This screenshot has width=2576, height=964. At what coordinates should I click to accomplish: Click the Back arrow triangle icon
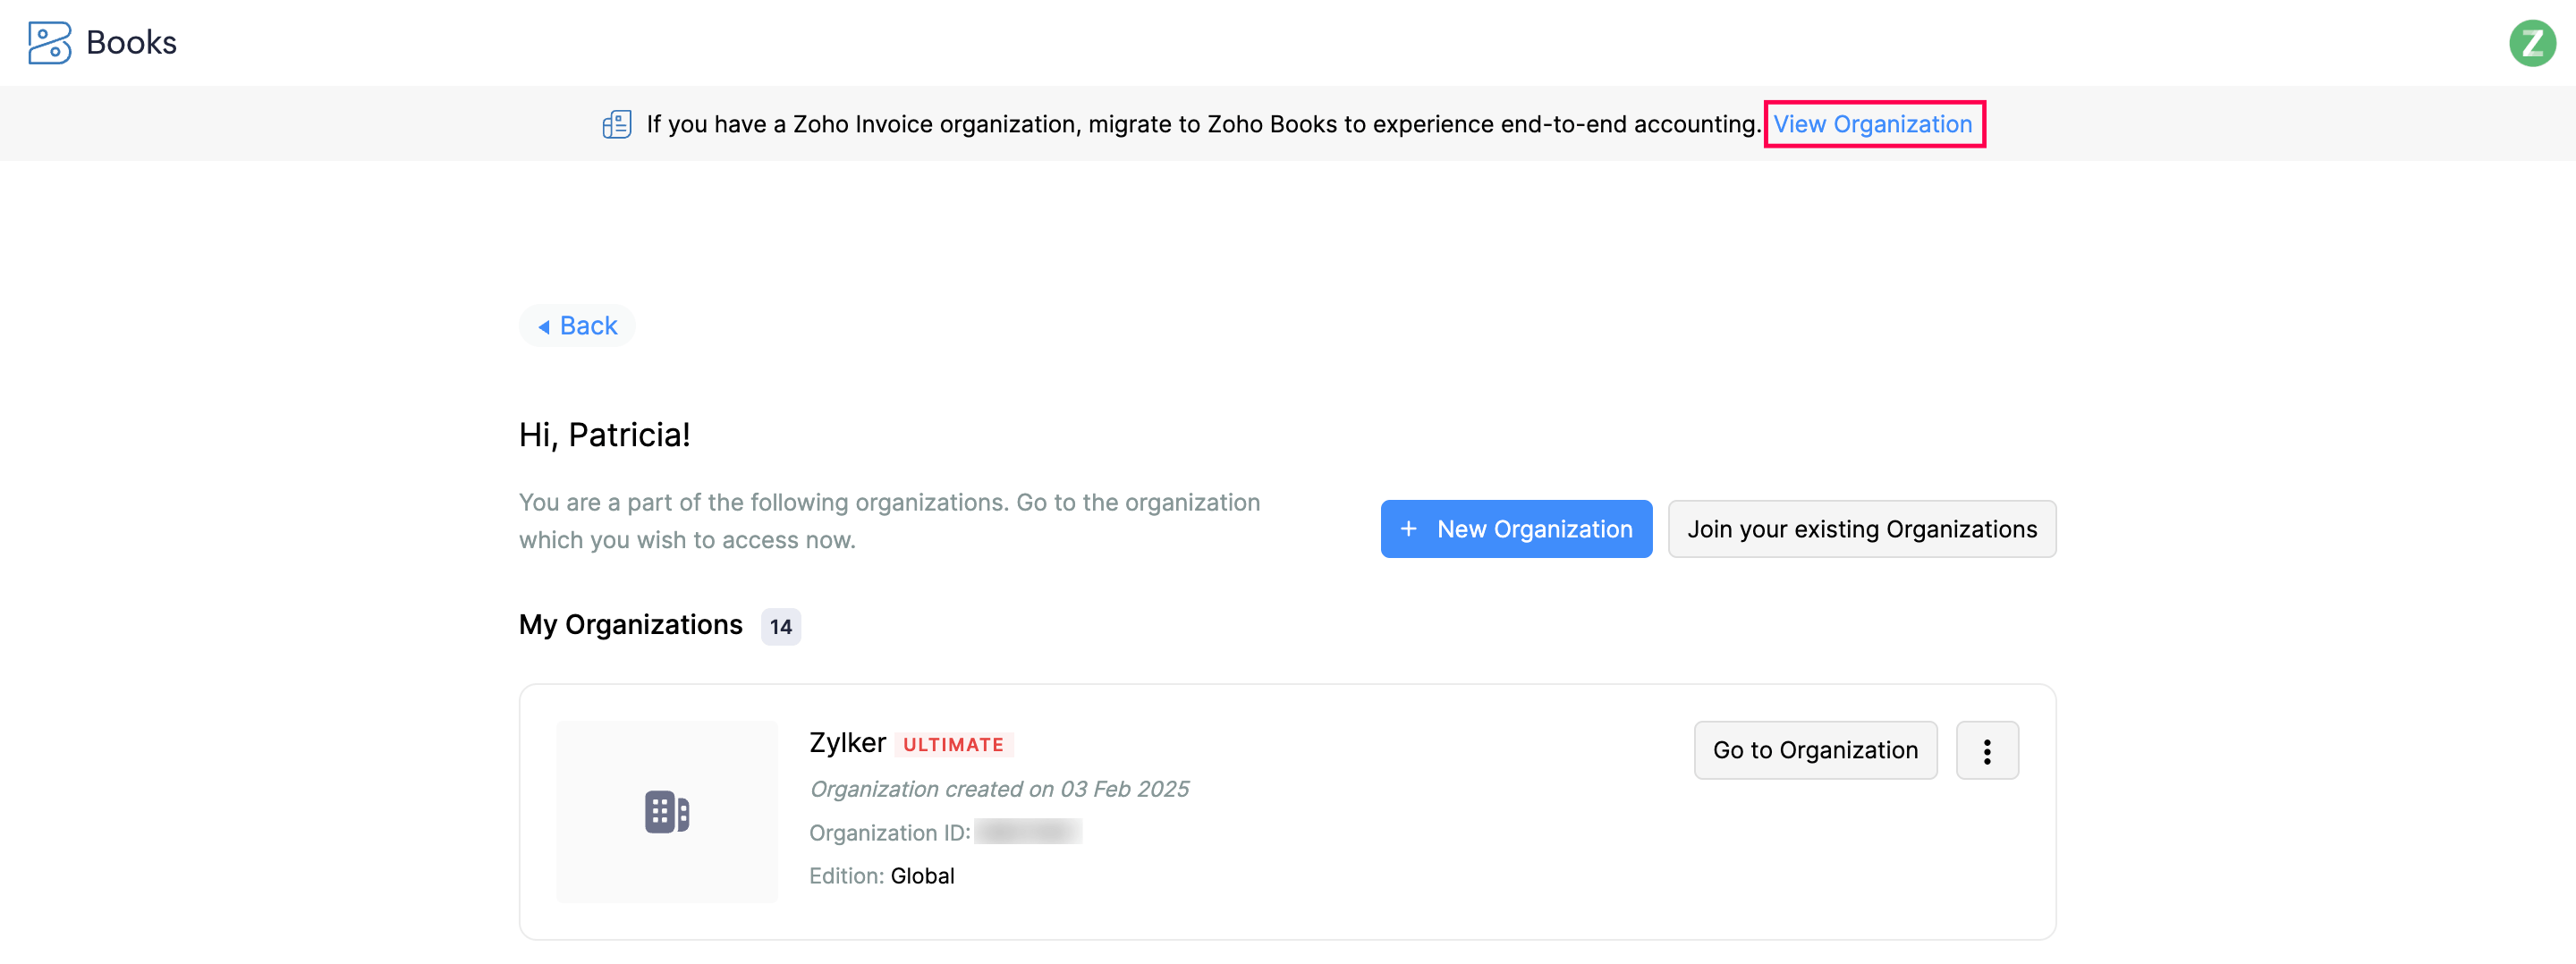point(544,327)
